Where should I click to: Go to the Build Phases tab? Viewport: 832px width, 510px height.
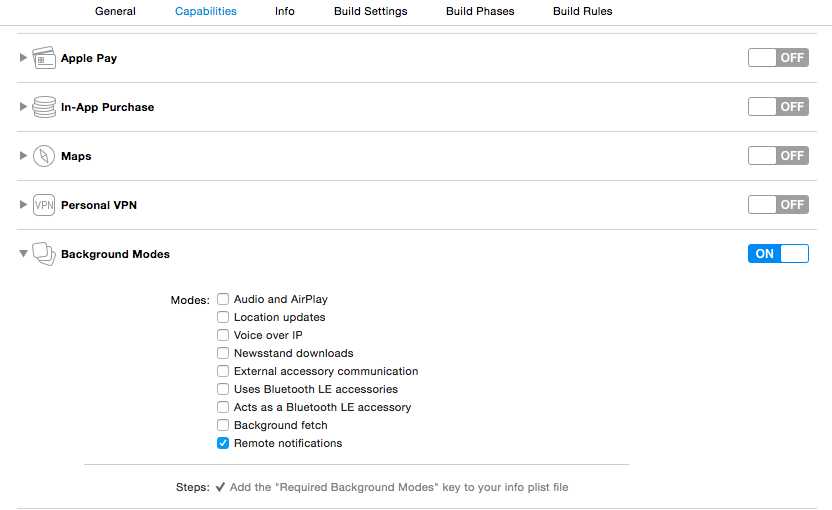coord(480,11)
